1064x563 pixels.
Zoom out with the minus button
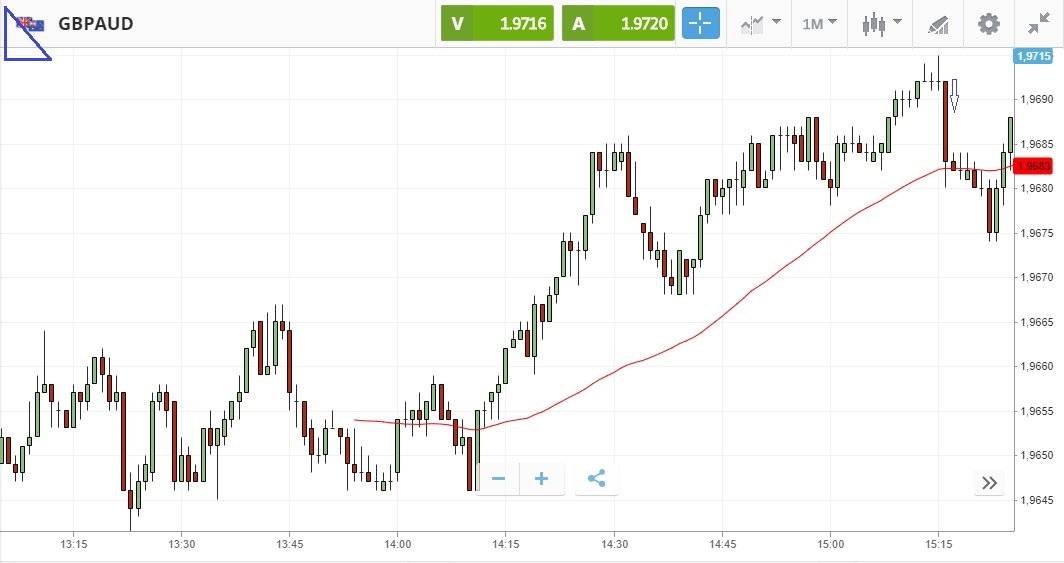tap(498, 479)
